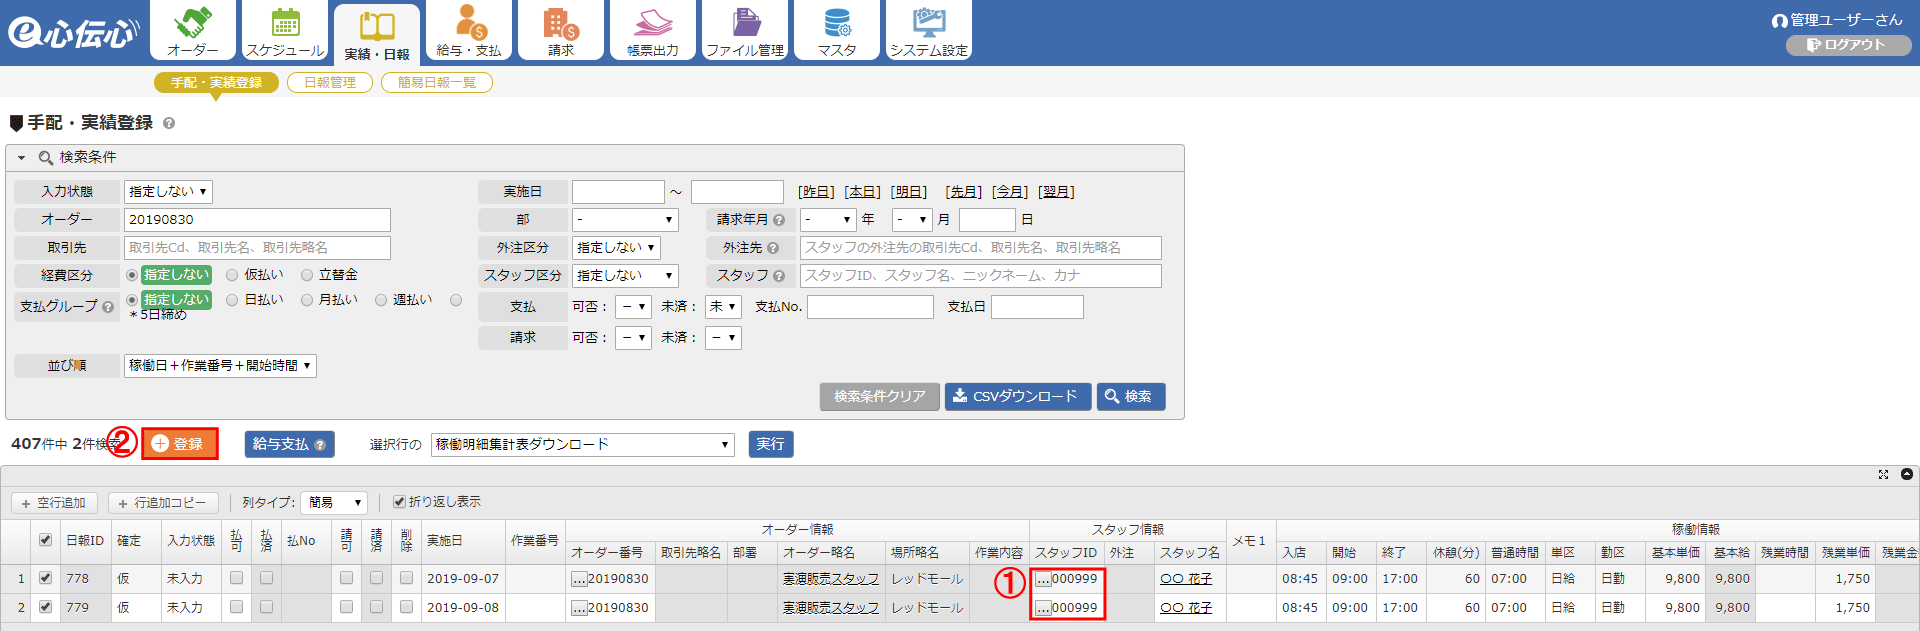Viewport: 1920px width, 631px height.
Task: Click the collapse circle icon of grid
Action: tap(1907, 474)
